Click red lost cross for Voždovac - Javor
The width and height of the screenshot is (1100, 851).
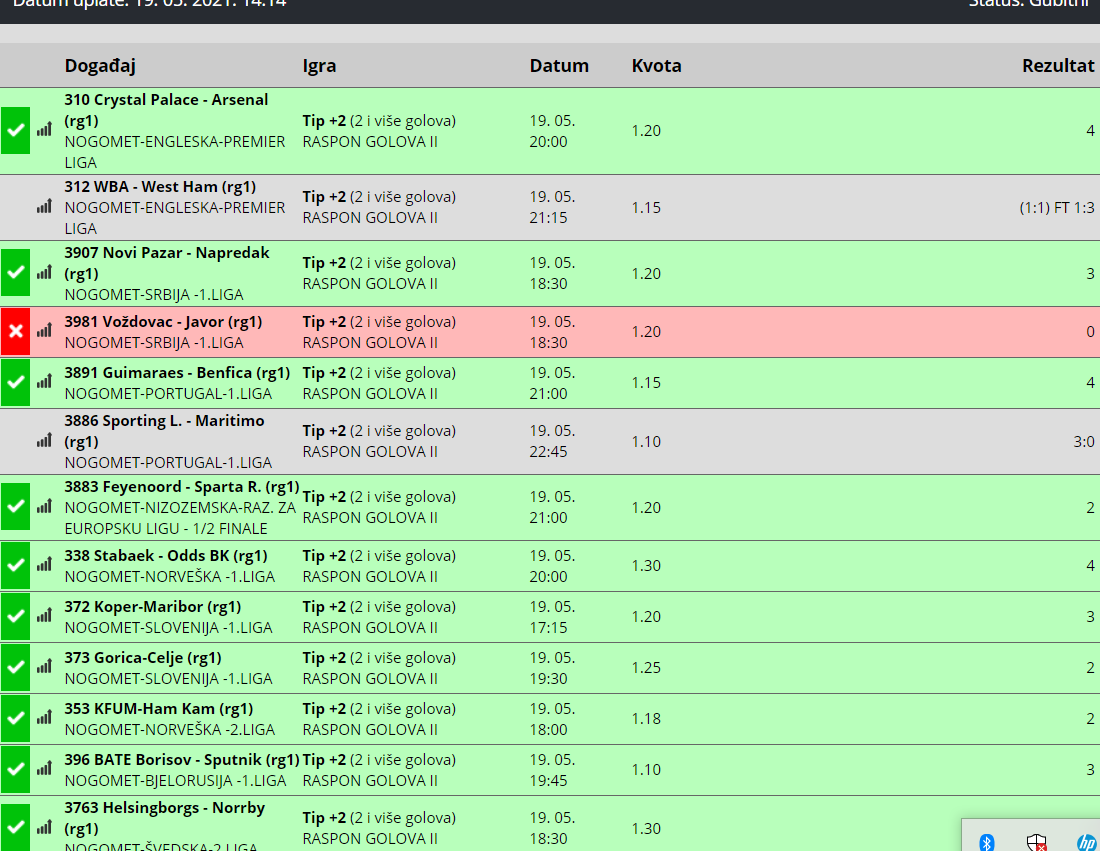(15, 331)
